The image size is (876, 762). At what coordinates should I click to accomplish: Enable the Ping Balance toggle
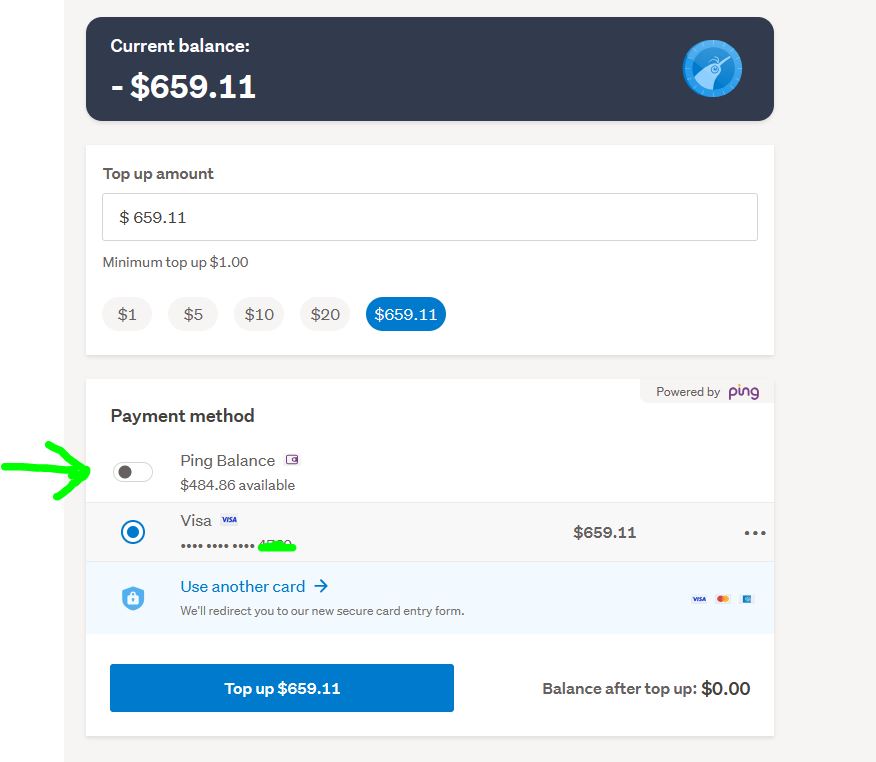[133, 472]
